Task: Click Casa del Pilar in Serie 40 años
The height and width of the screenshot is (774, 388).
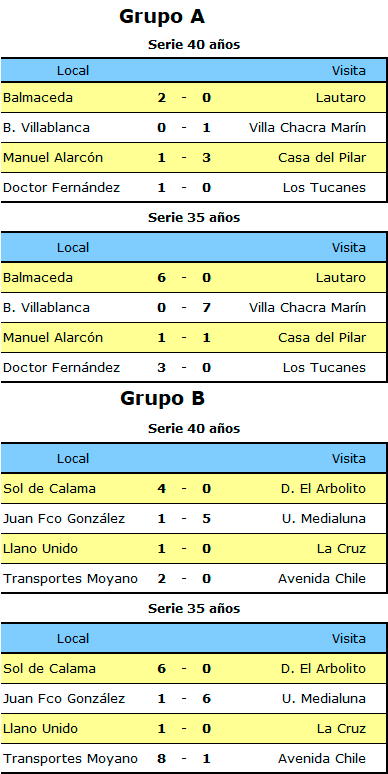Action: [x=322, y=158]
